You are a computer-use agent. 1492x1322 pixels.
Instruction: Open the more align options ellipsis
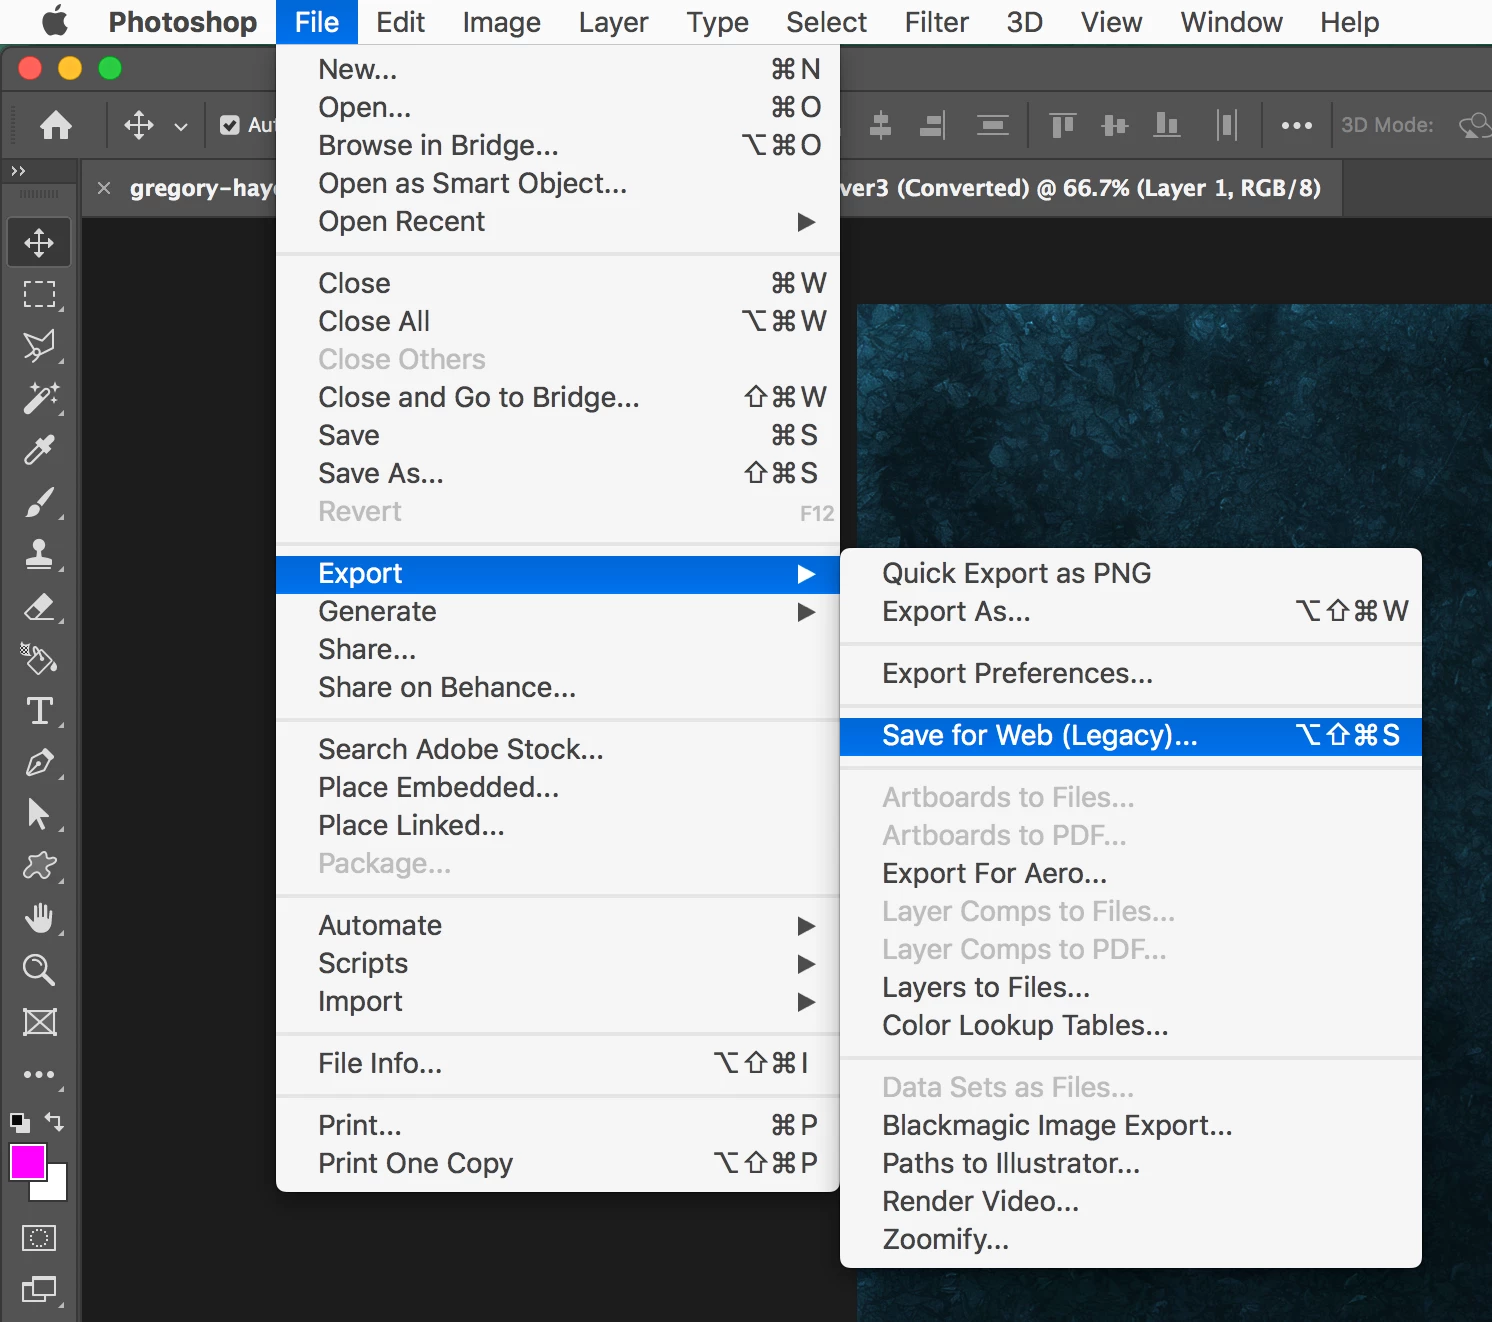pos(1297,125)
